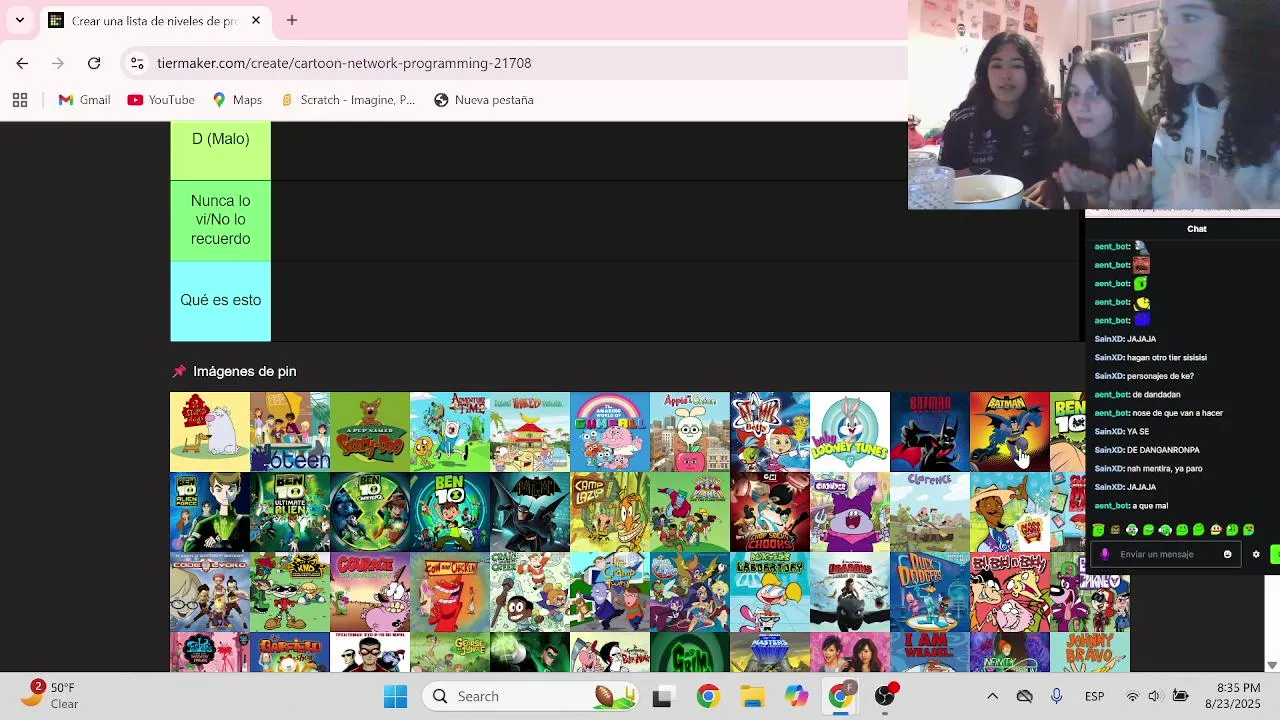Open the Maps bookmark
Image resolution: width=1280 pixels, height=720 pixels.
[237, 100]
